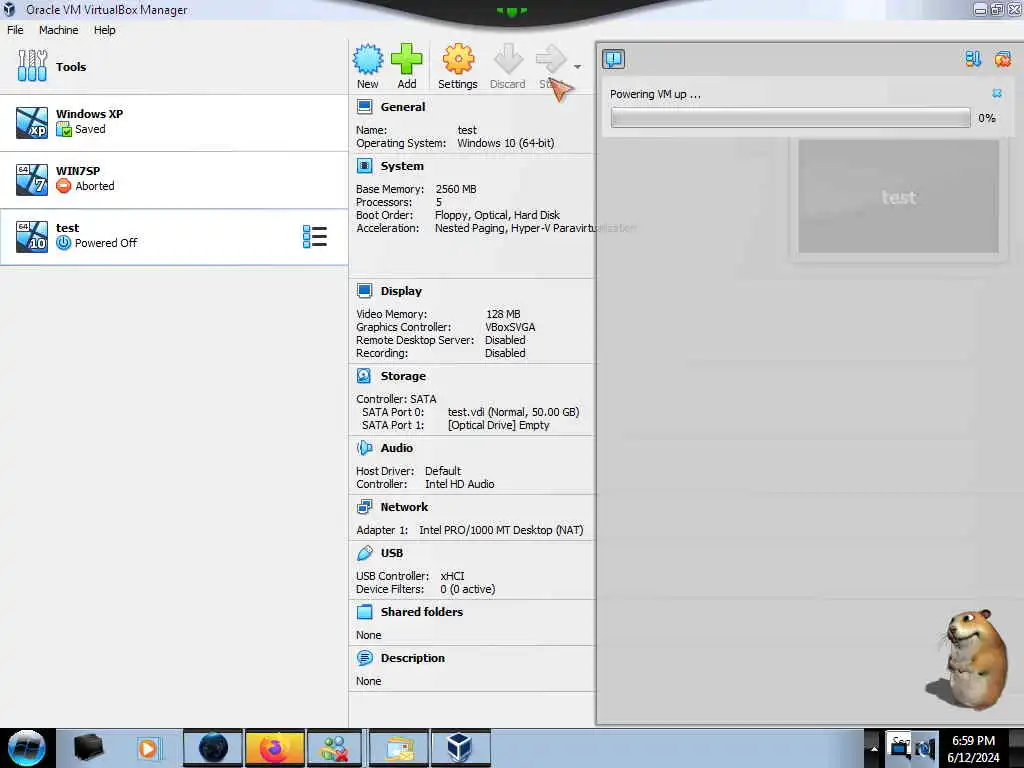Open the File menu
The width and height of the screenshot is (1024, 768).
click(x=15, y=30)
